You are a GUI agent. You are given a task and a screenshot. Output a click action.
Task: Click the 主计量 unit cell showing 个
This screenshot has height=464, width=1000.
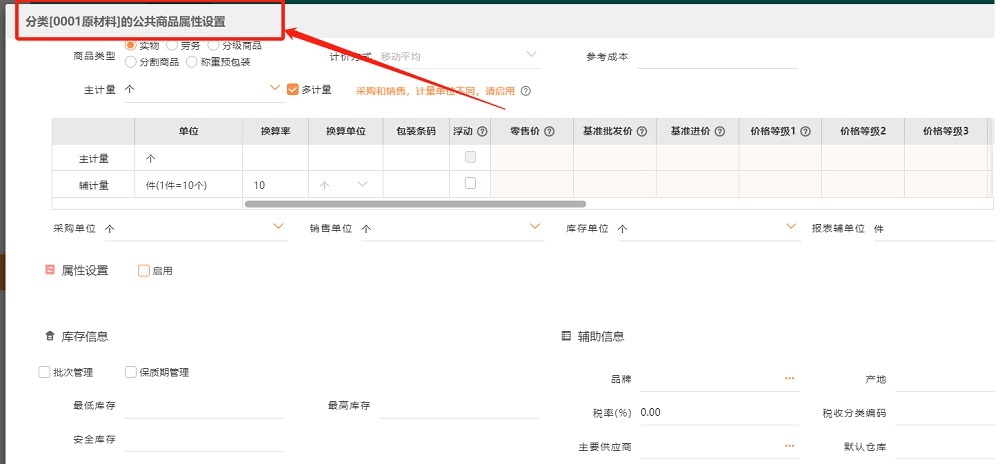(x=189, y=157)
